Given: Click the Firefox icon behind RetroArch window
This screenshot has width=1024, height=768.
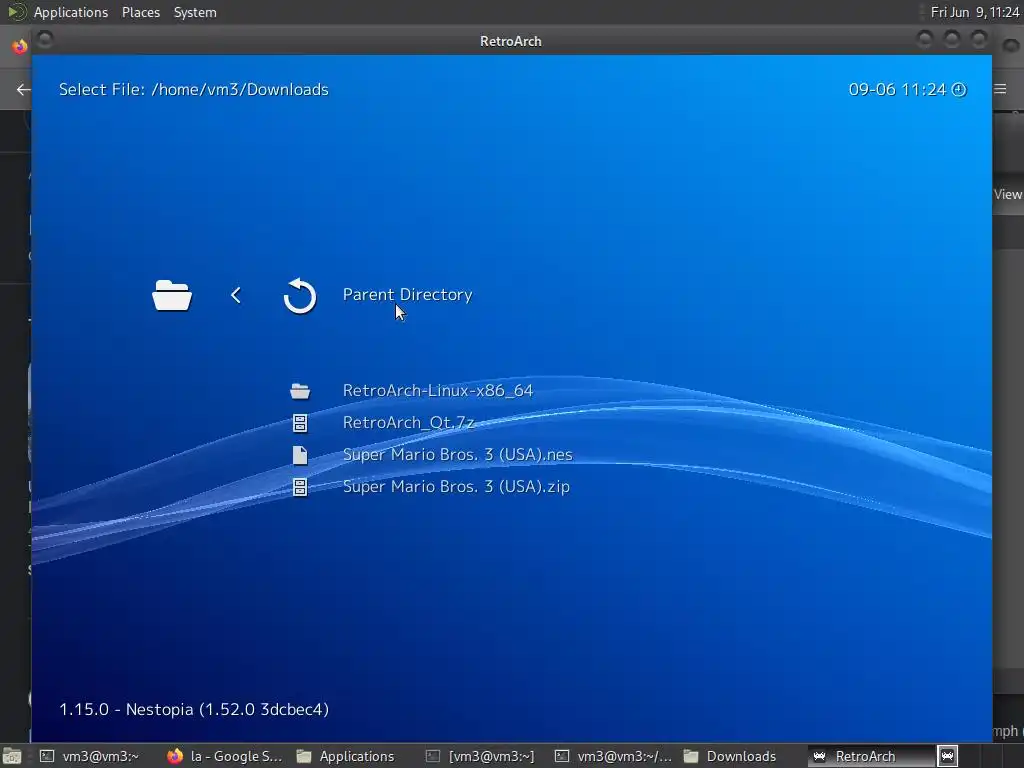Looking at the screenshot, I should point(20,46).
